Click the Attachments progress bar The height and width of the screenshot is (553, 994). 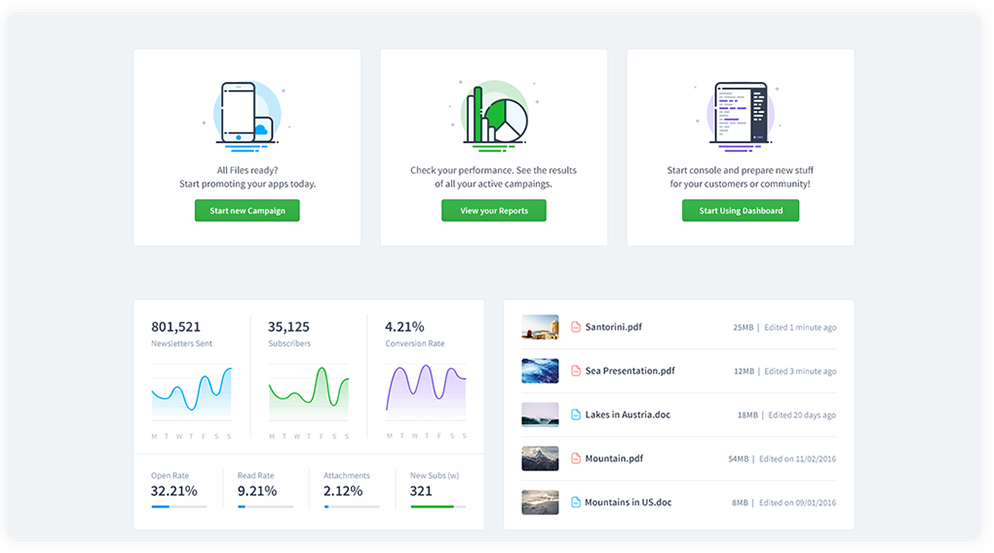point(351,507)
